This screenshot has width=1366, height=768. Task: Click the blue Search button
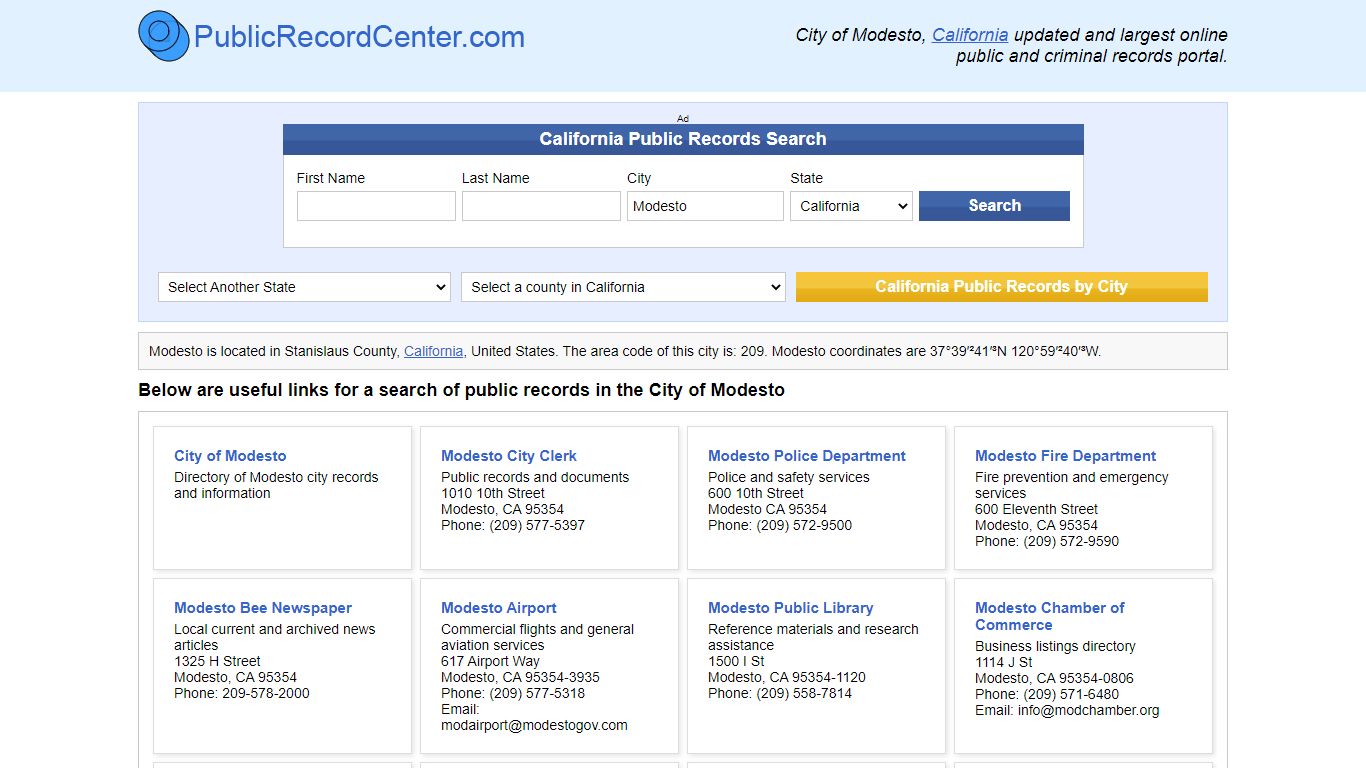pyautogui.click(x=994, y=206)
